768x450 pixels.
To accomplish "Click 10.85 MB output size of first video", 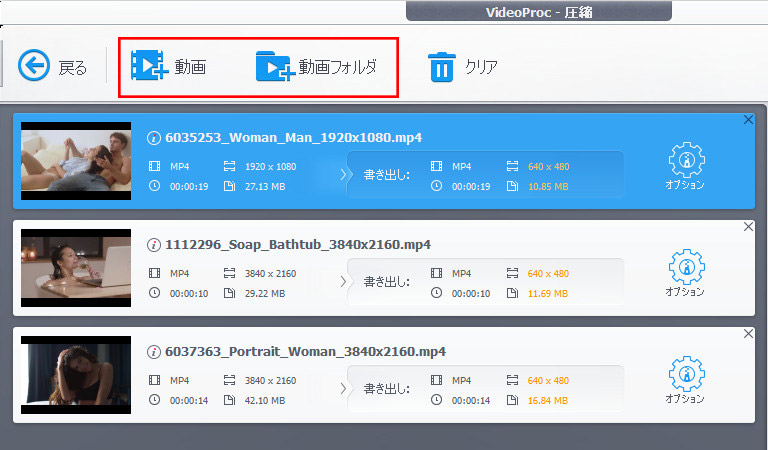I will (548, 187).
